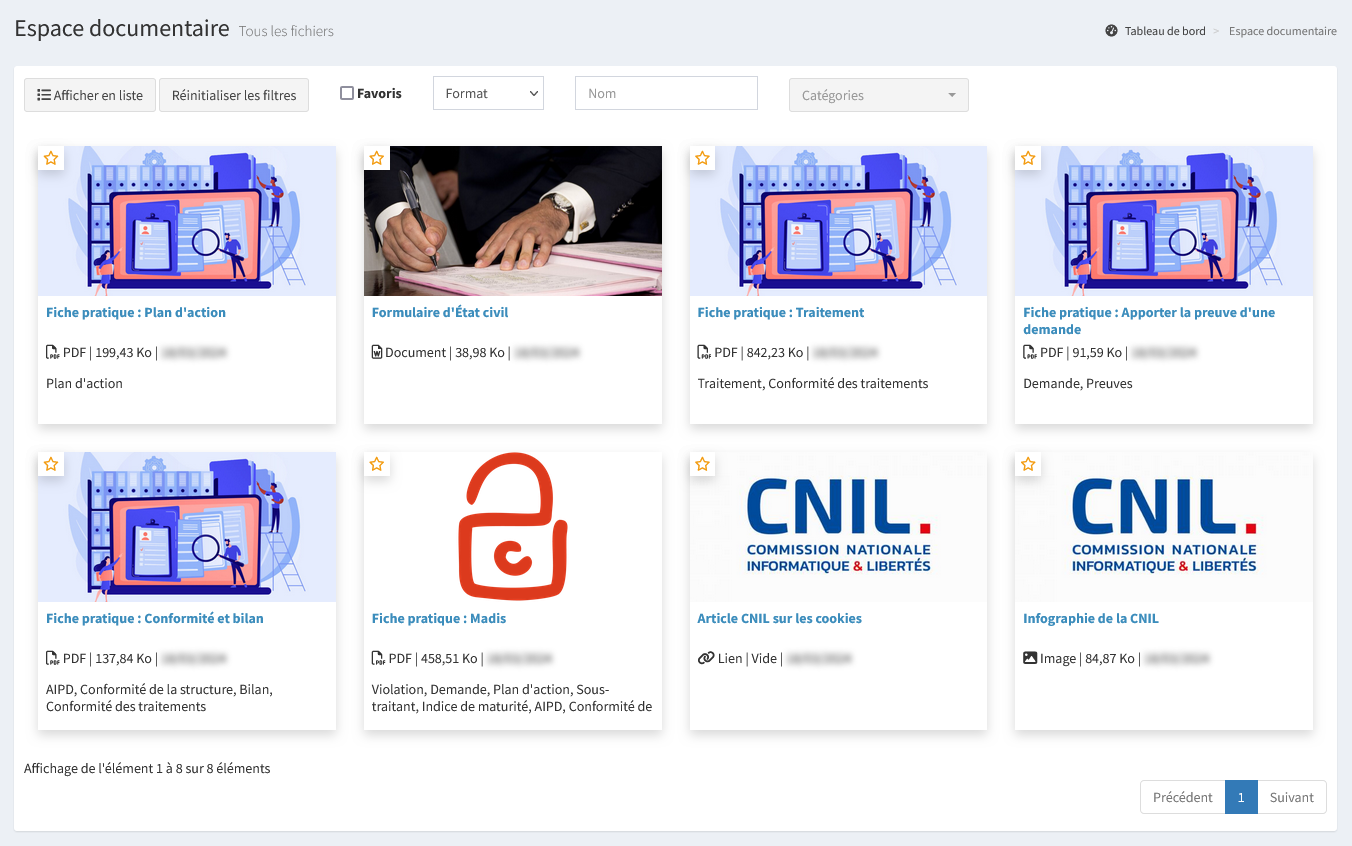Open the Format dropdown

click(488, 93)
